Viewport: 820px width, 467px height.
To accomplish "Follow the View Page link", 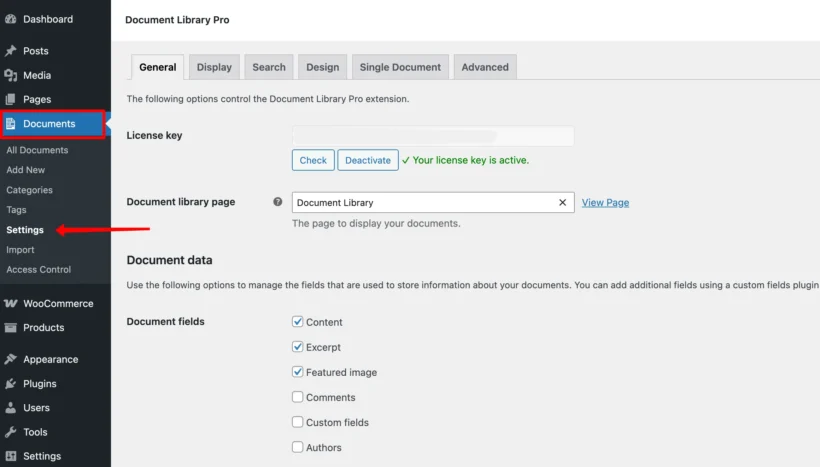I will click(605, 202).
